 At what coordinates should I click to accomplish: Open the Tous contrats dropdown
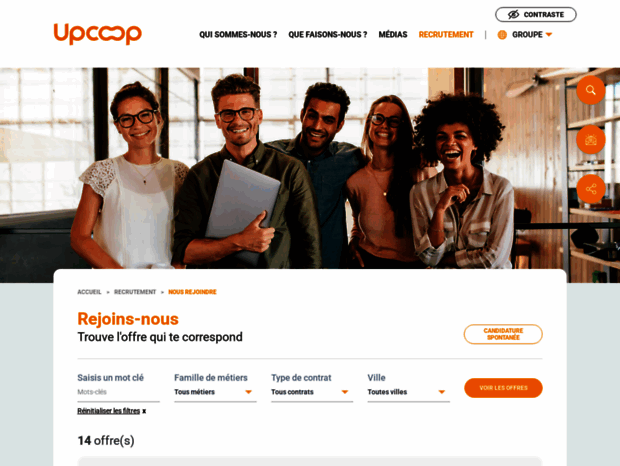pos(312,392)
